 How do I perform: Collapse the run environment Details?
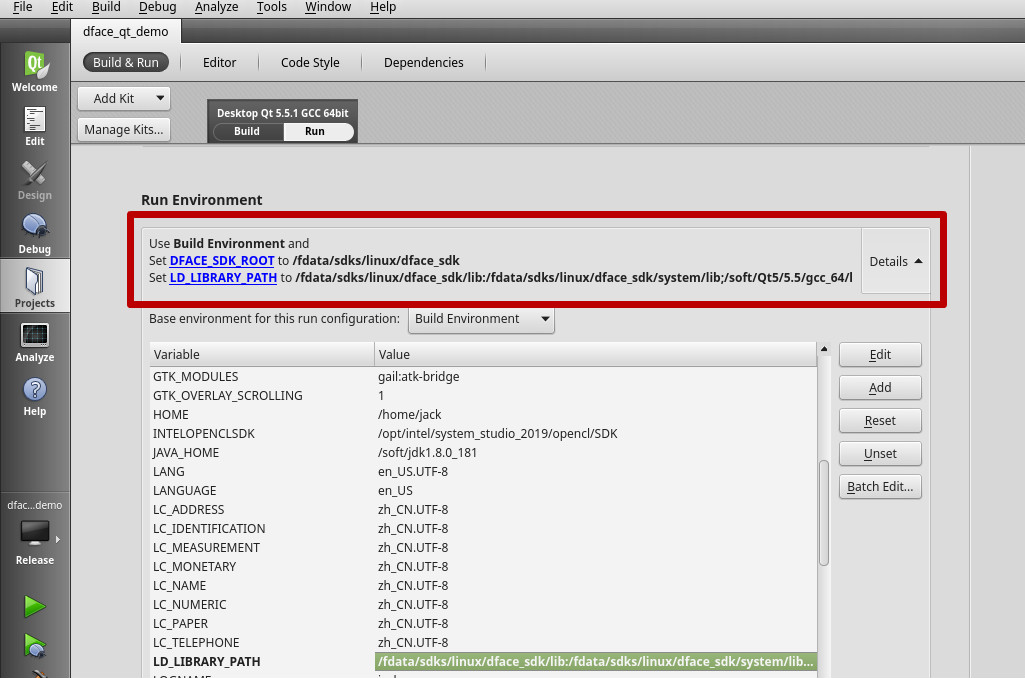[x=895, y=261]
